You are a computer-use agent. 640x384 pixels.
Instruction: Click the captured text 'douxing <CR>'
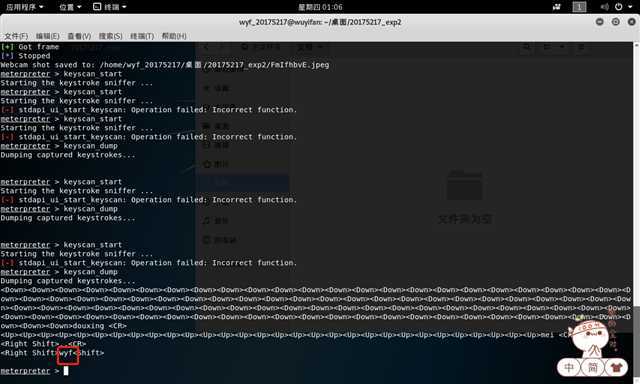[x=100, y=326]
